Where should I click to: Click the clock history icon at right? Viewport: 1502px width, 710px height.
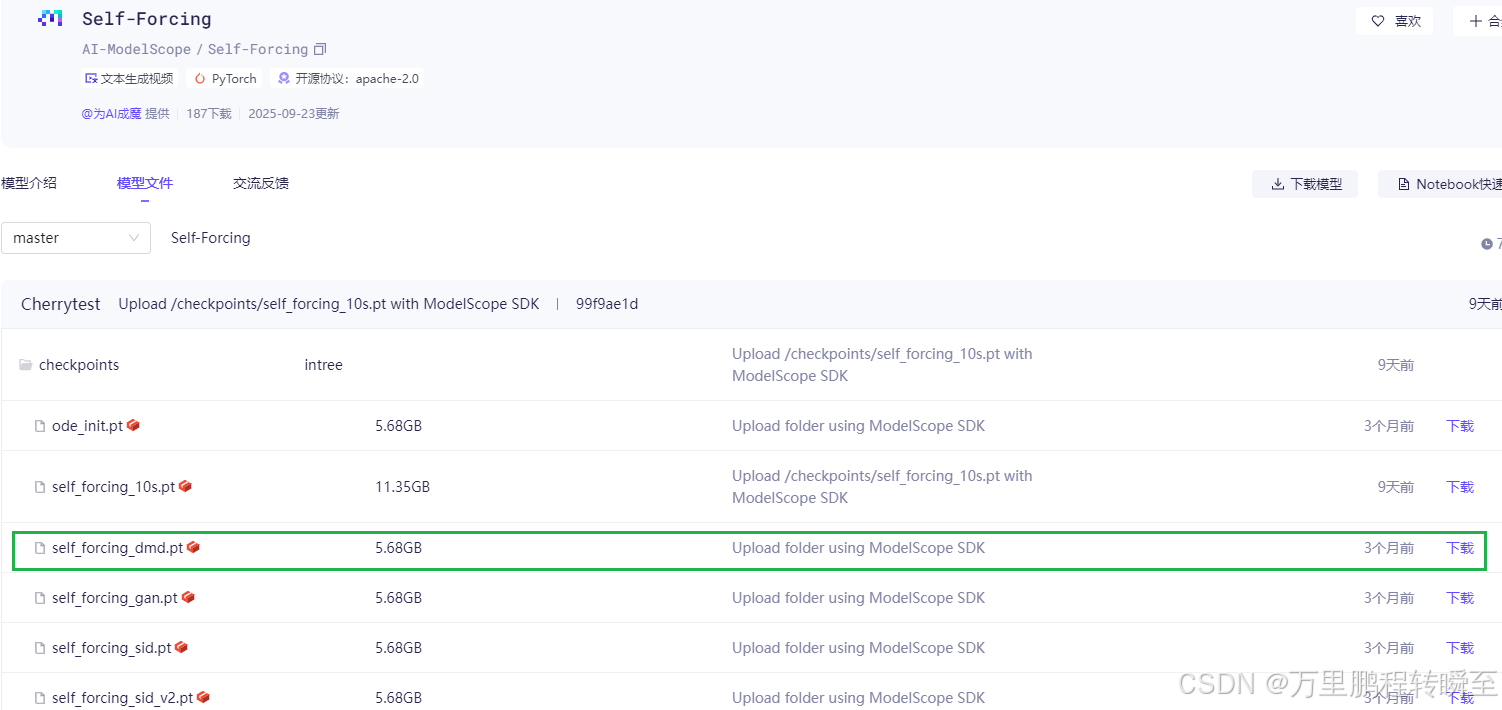coord(1487,244)
